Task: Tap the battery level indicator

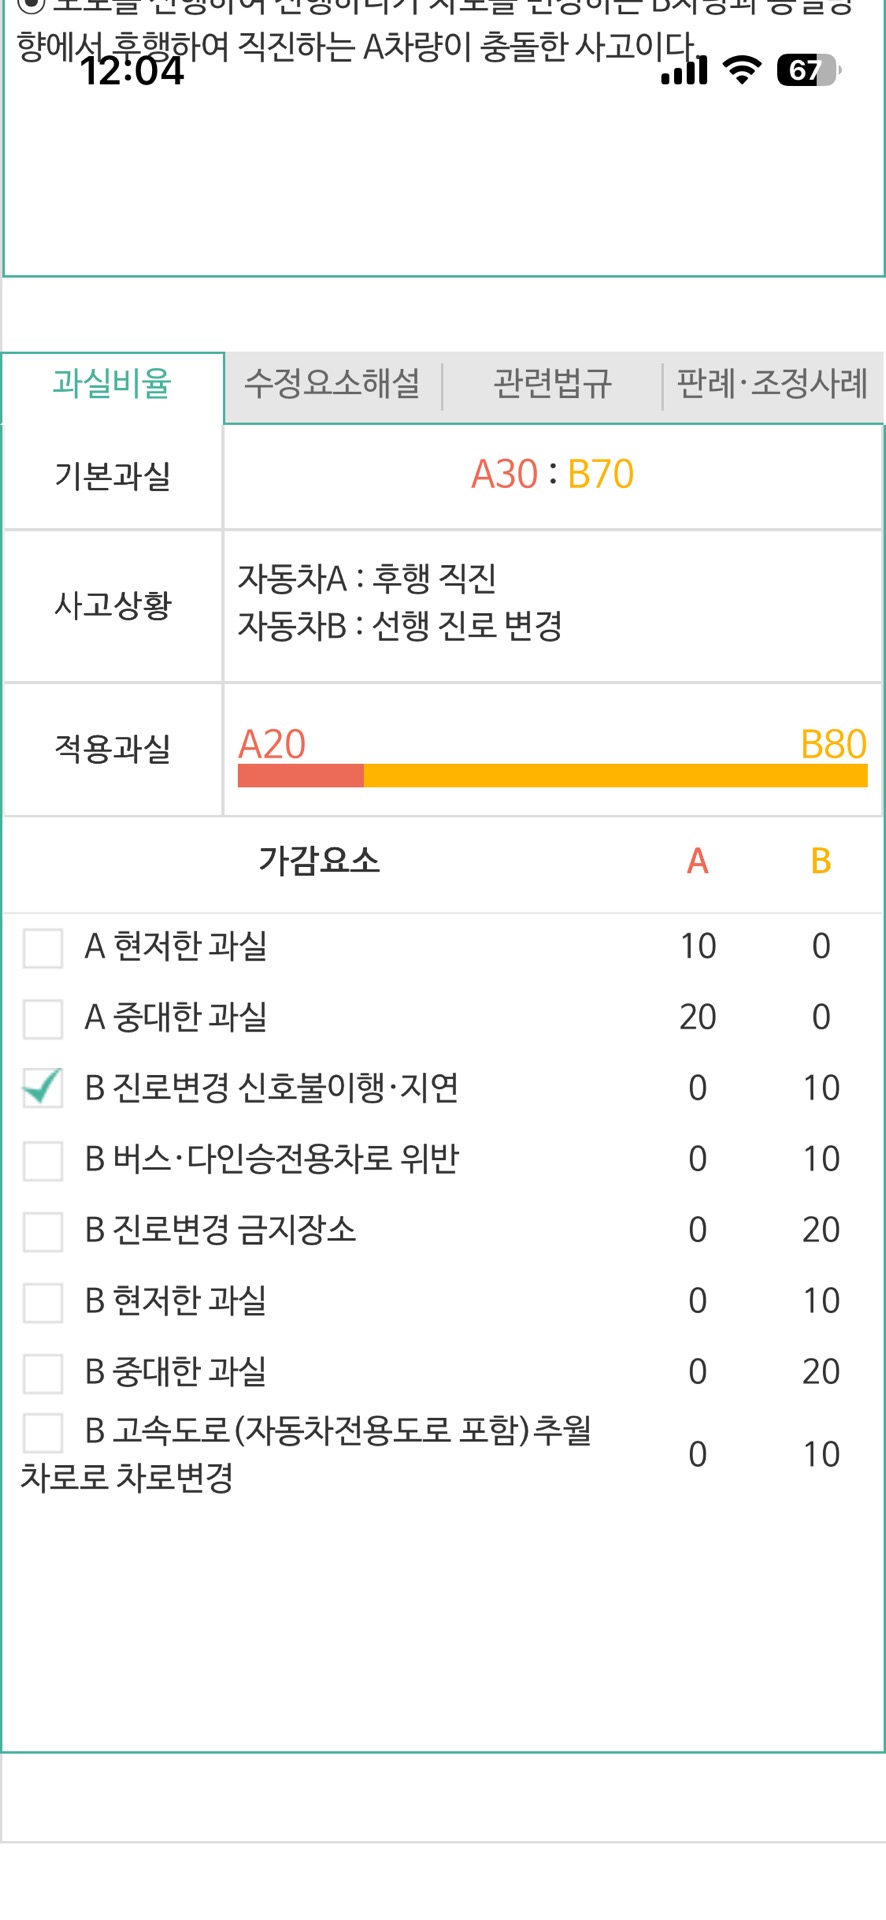Action: (x=808, y=70)
